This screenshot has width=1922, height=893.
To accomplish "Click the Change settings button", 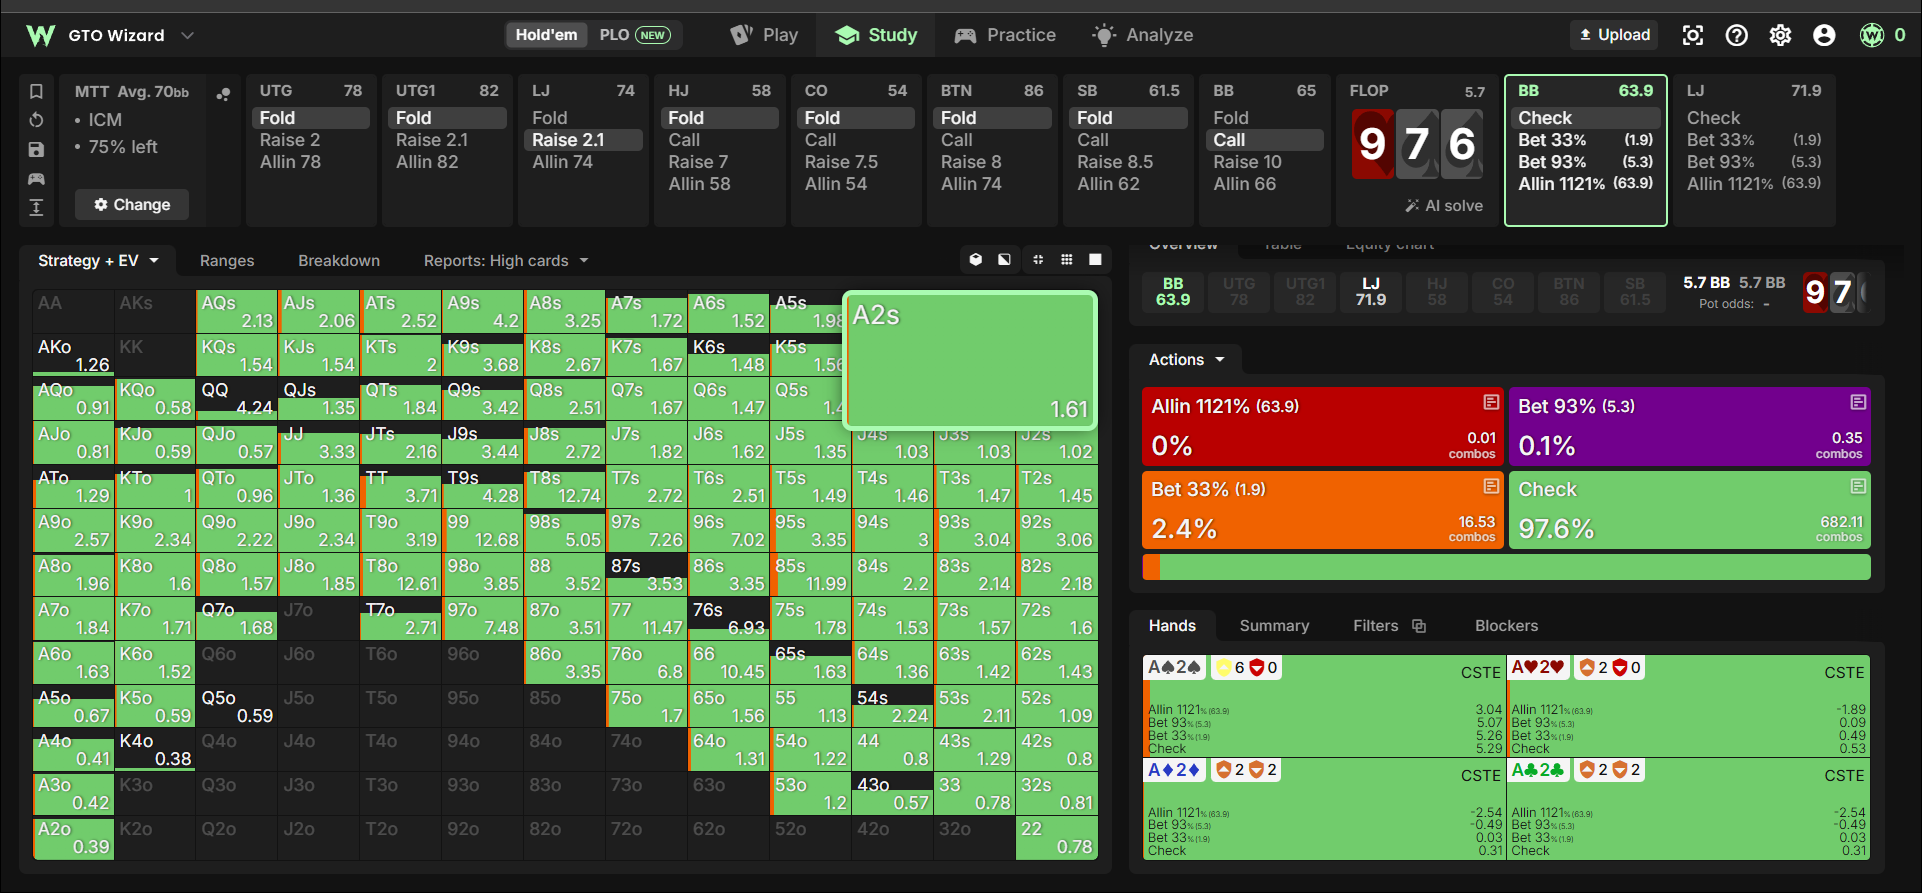I will [x=132, y=205].
